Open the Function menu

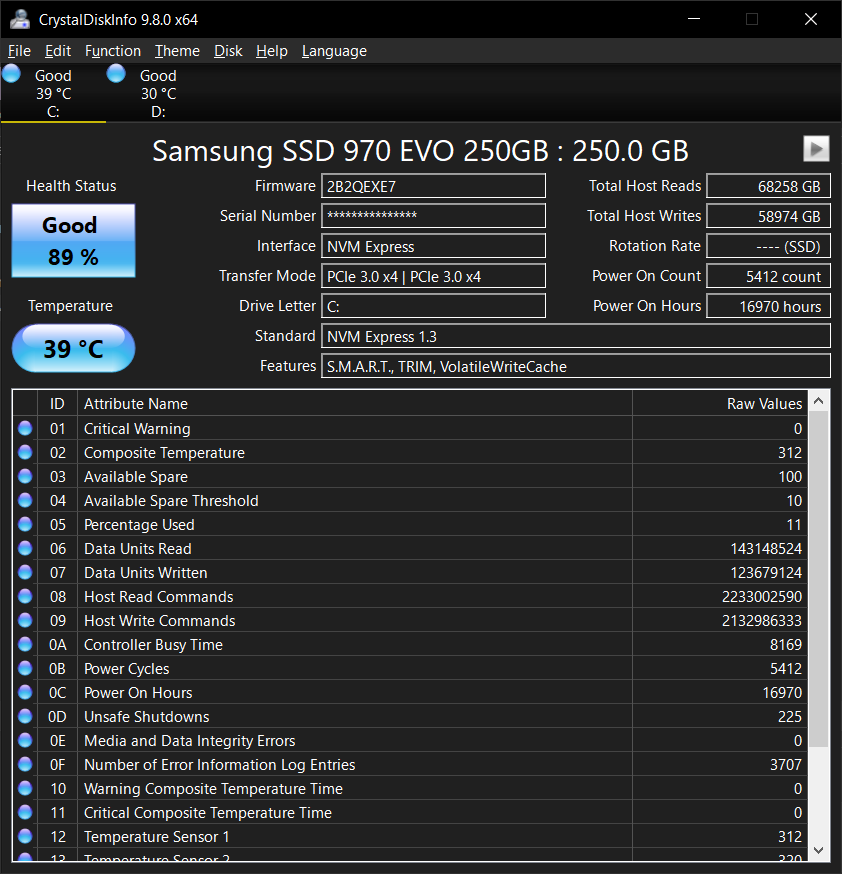point(113,51)
